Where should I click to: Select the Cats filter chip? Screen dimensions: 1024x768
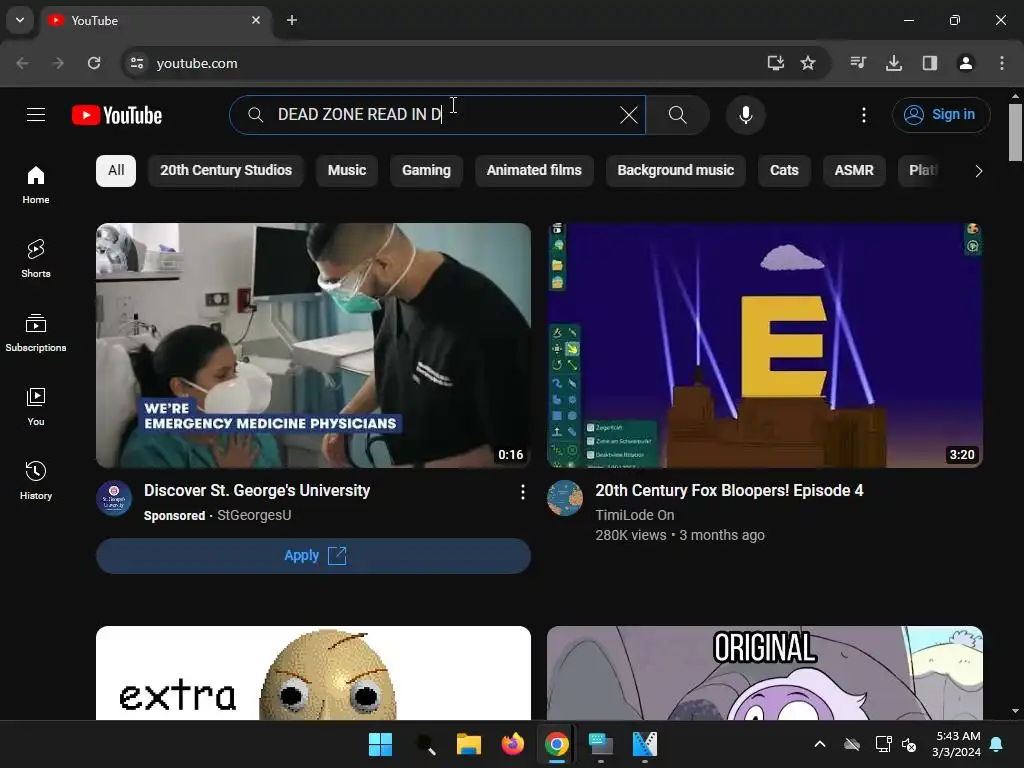pos(784,170)
